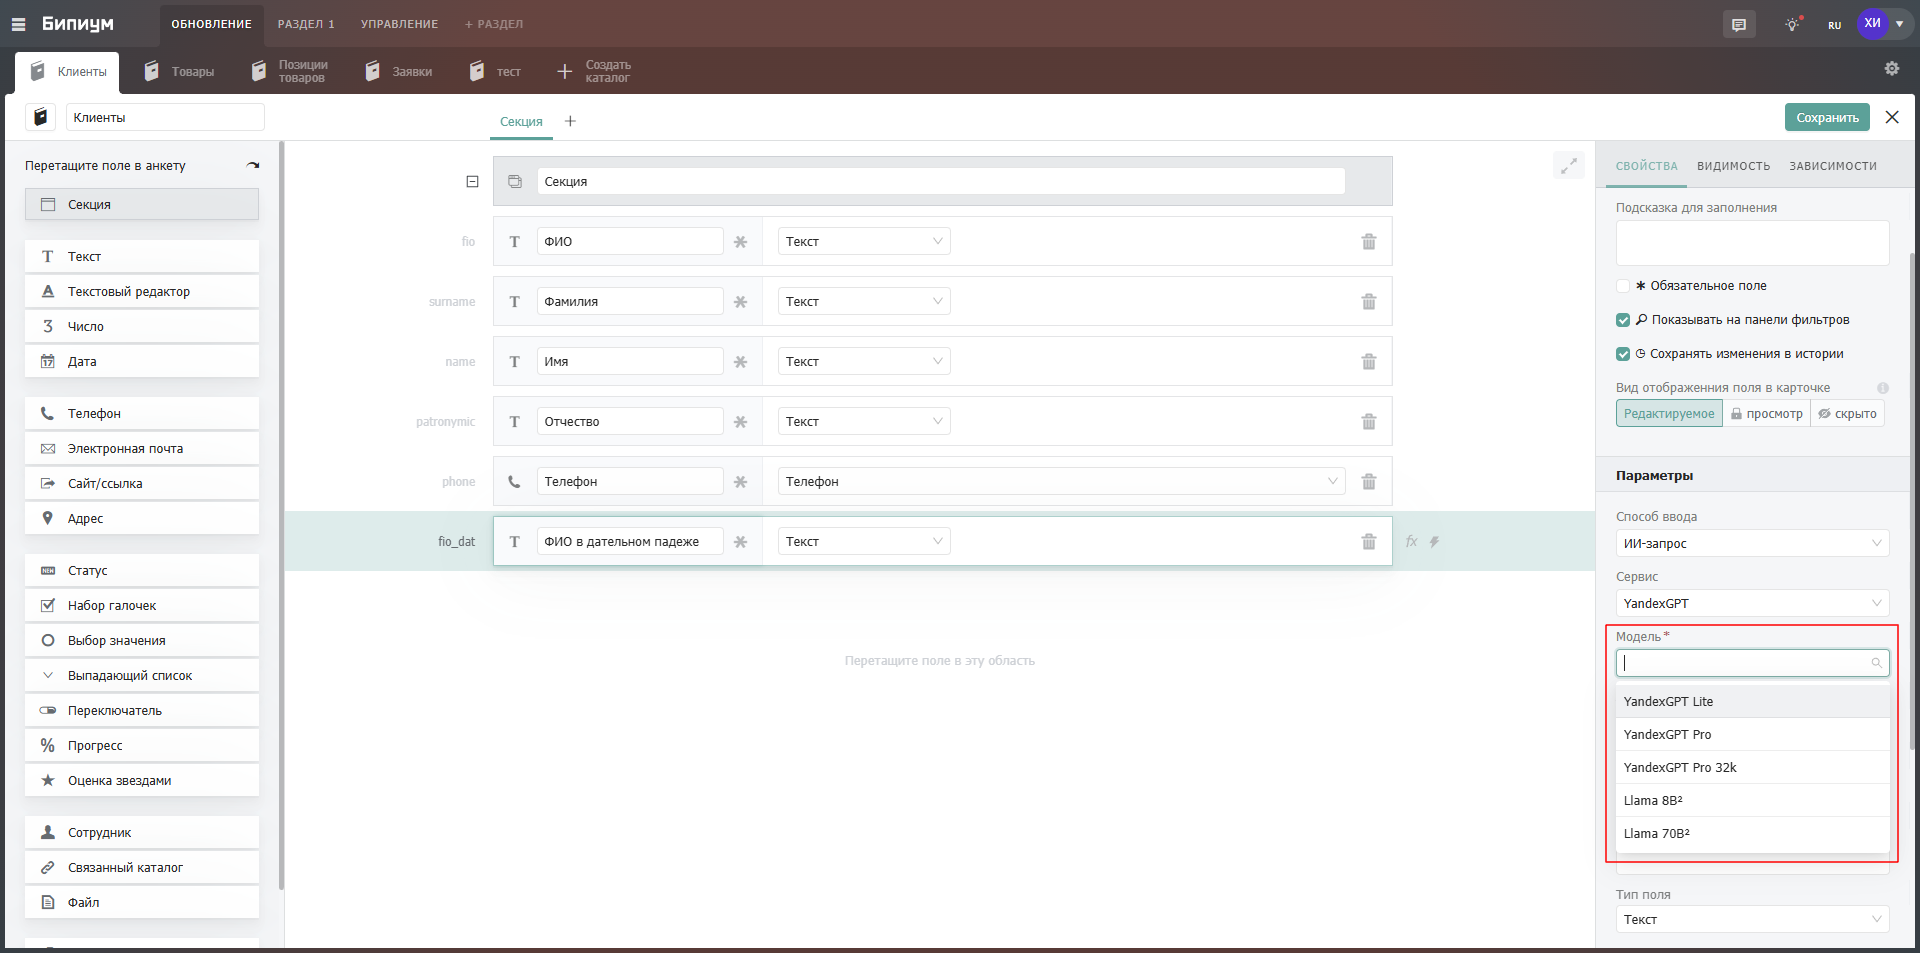Screen dimensions: 1920x953
Task: Click the add section plus icon
Action: pos(570,121)
